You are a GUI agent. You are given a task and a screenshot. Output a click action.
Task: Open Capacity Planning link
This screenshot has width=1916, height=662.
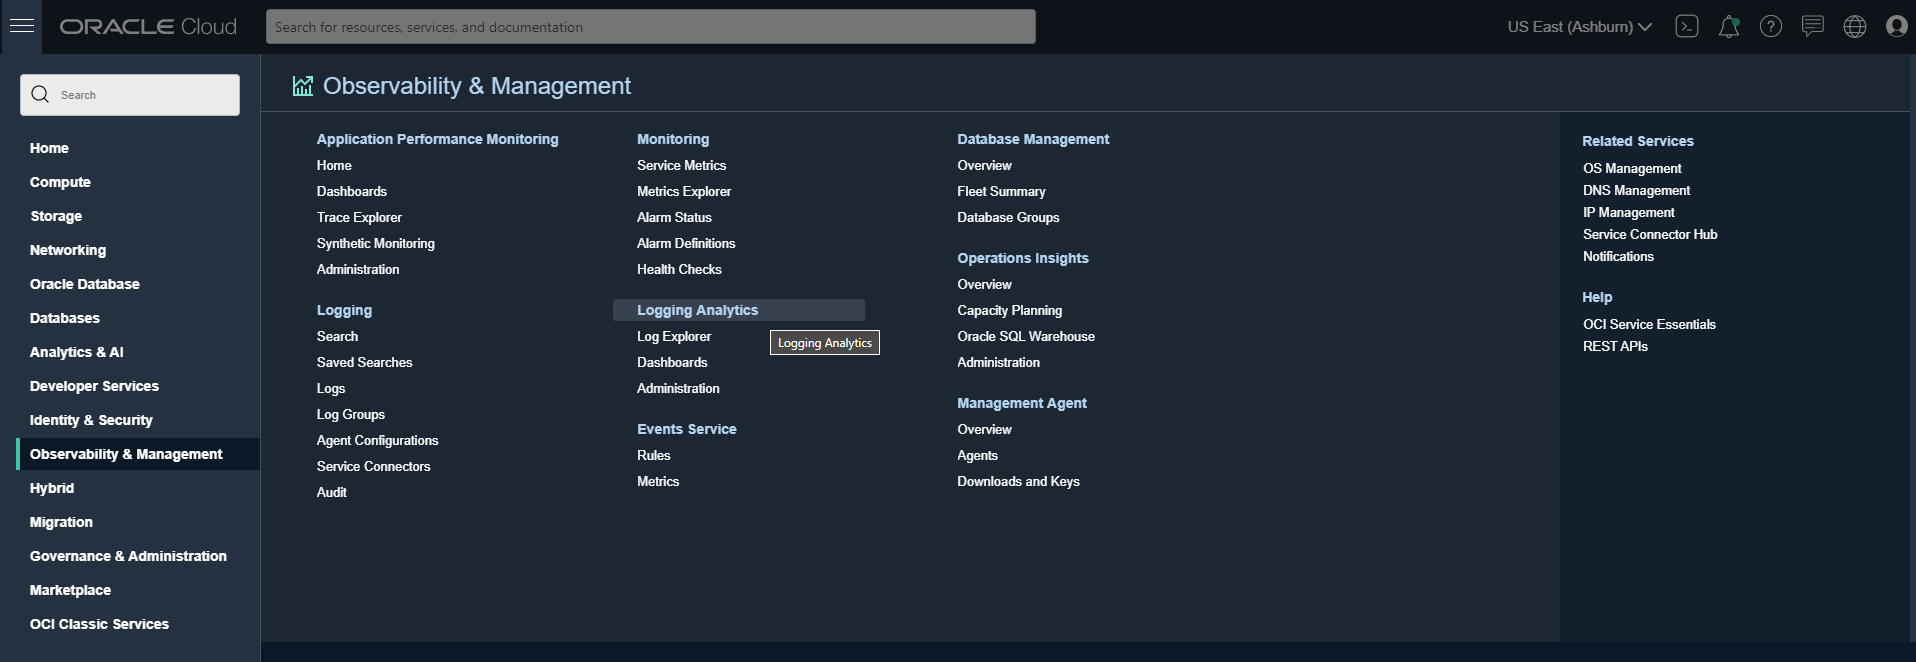[x=1010, y=310]
